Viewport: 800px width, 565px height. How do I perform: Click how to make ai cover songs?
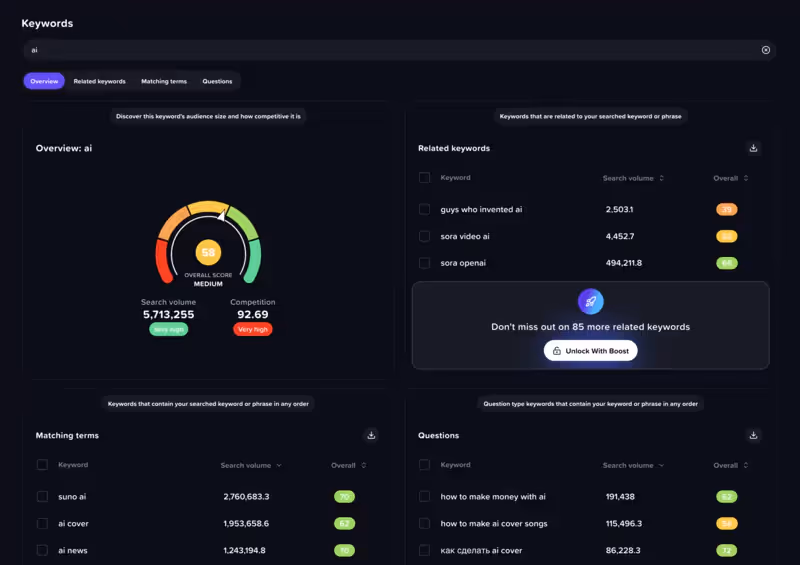(x=494, y=524)
